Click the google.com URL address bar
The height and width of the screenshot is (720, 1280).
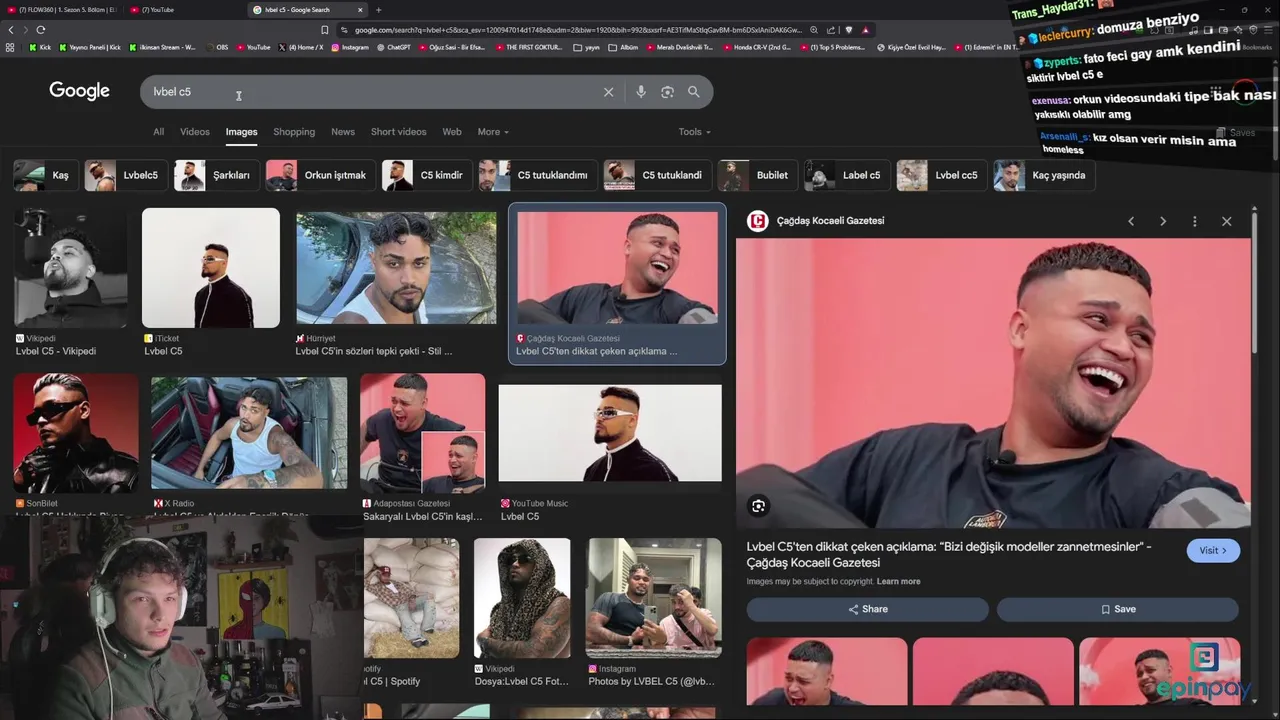pyautogui.click(x=578, y=30)
